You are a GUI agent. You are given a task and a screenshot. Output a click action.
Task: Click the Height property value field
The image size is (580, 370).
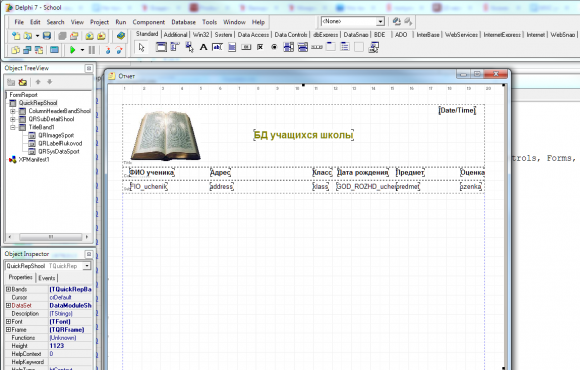pyautogui.click(x=70, y=346)
